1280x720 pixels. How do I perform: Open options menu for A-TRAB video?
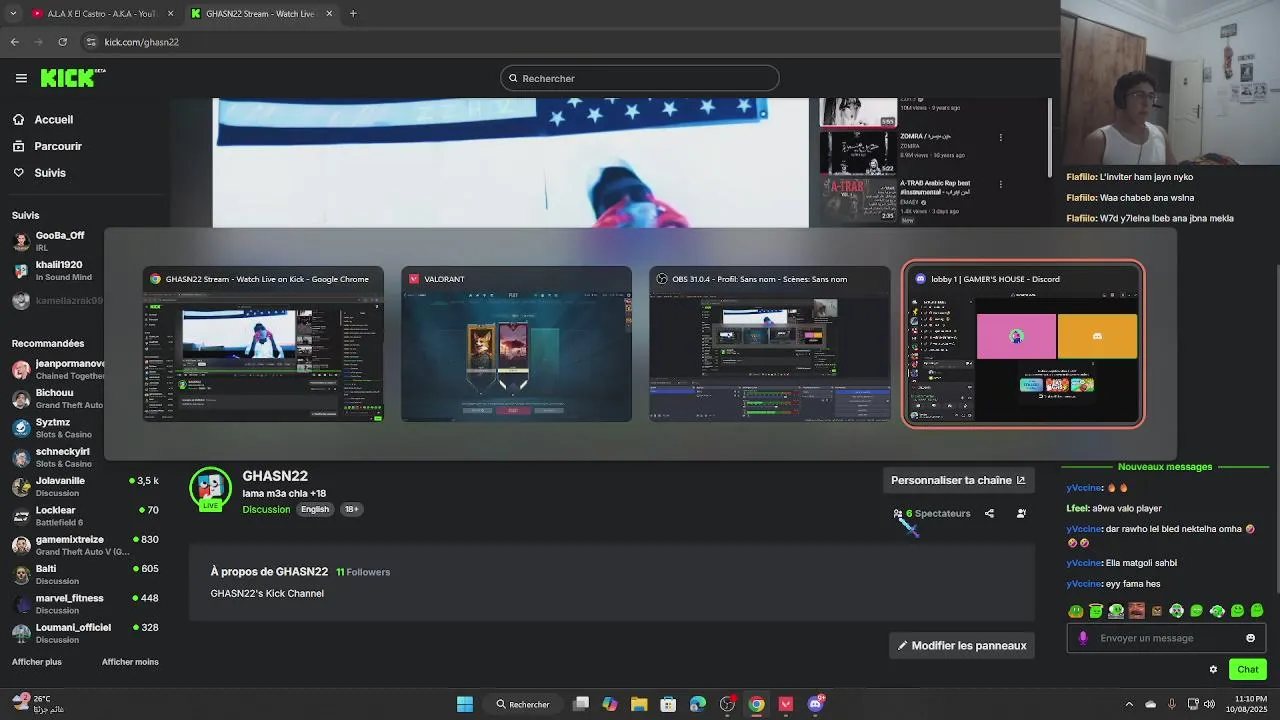[x=1000, y=185]
